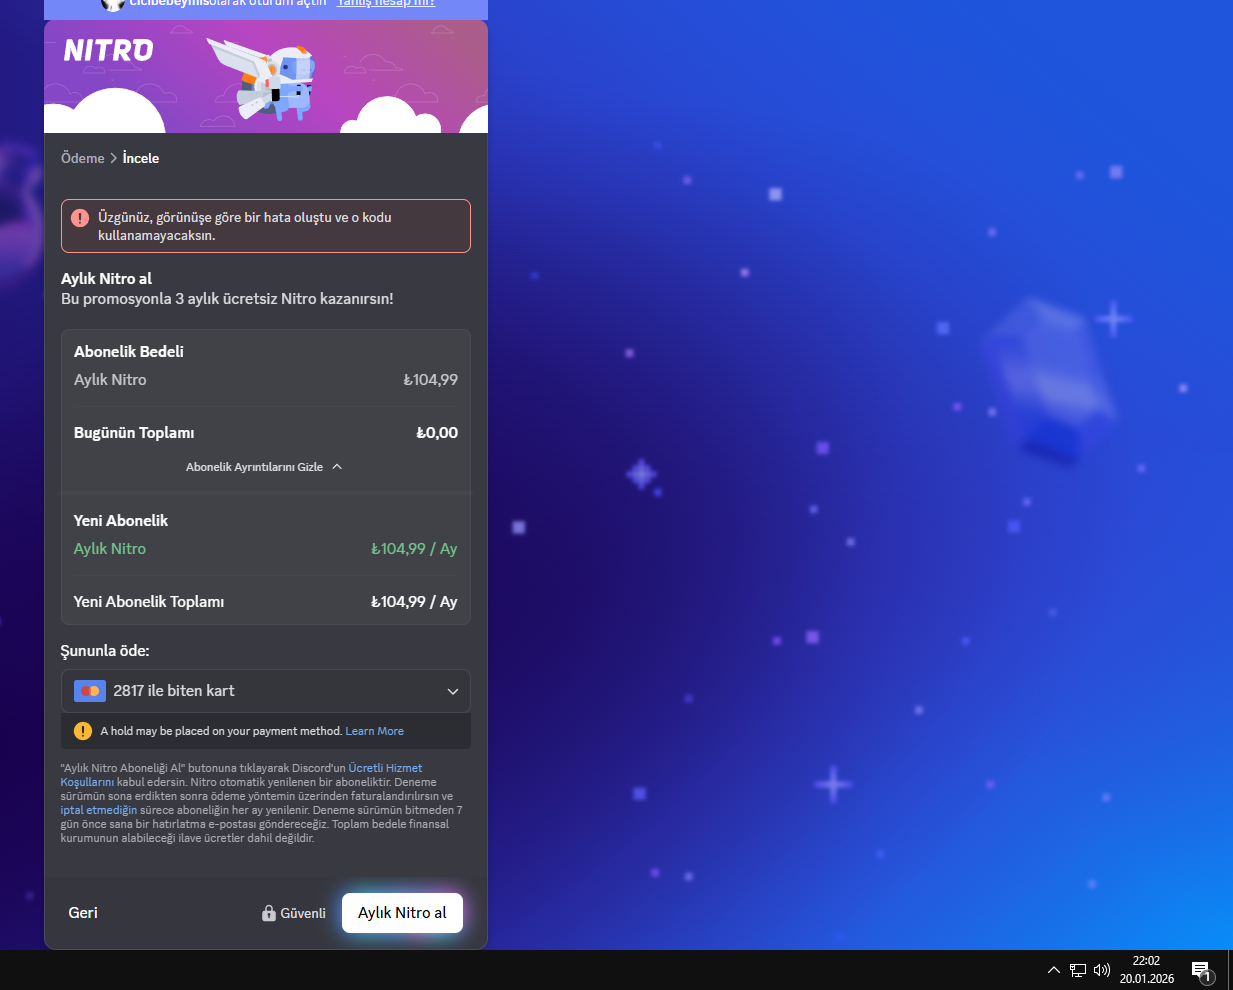Click the Güvenli padlock icon

coord(269,913)
